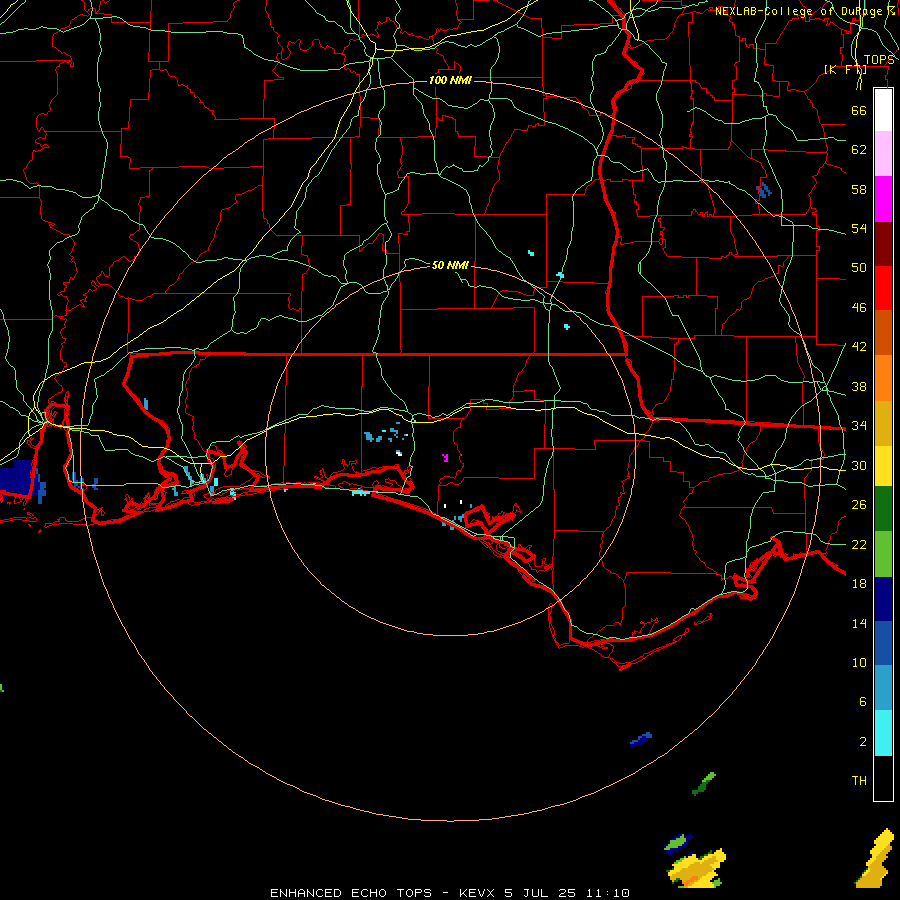Click the 11:10 timestamp

pyautogui.click(x=608, y=893)
